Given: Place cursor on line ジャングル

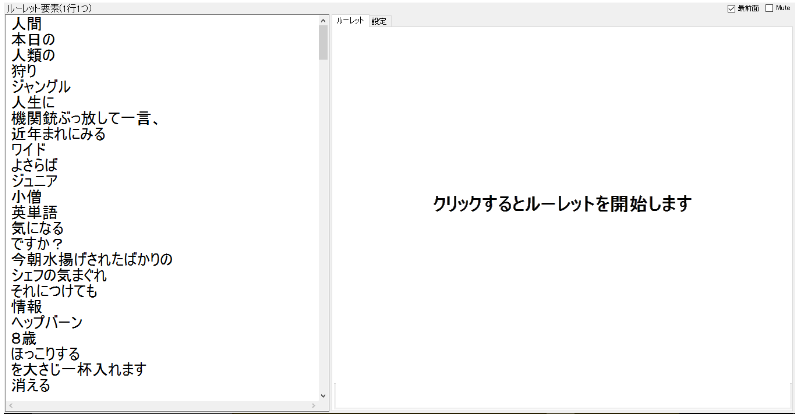Looking at the screenshot, I should pos(41,87).
